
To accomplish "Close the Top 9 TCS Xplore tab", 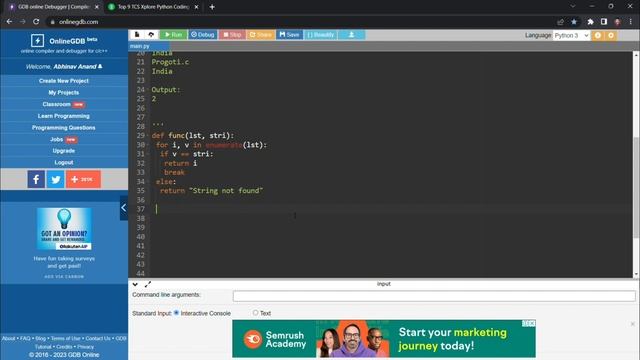I will 196,7.
